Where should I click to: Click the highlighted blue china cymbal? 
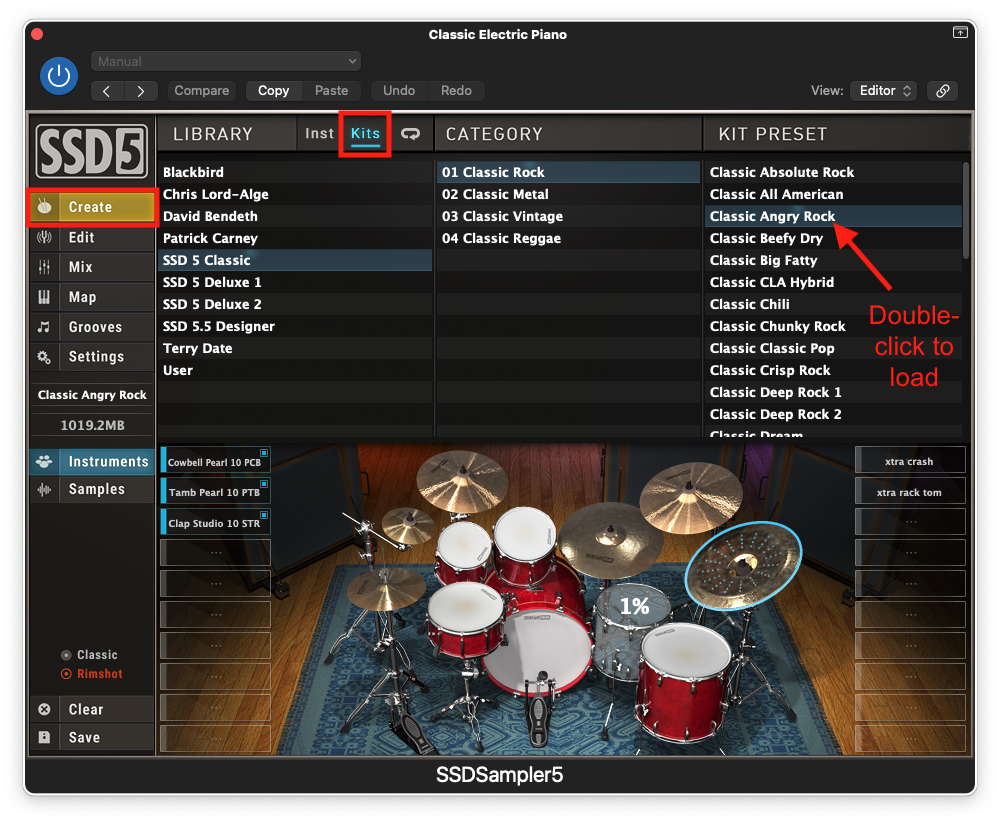(743, 564)
